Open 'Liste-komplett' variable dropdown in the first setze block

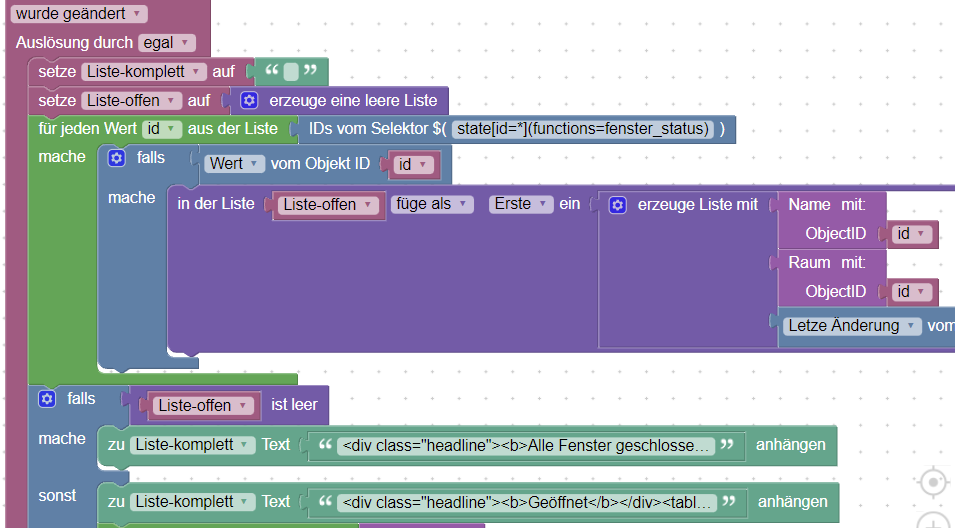point(144,72)
